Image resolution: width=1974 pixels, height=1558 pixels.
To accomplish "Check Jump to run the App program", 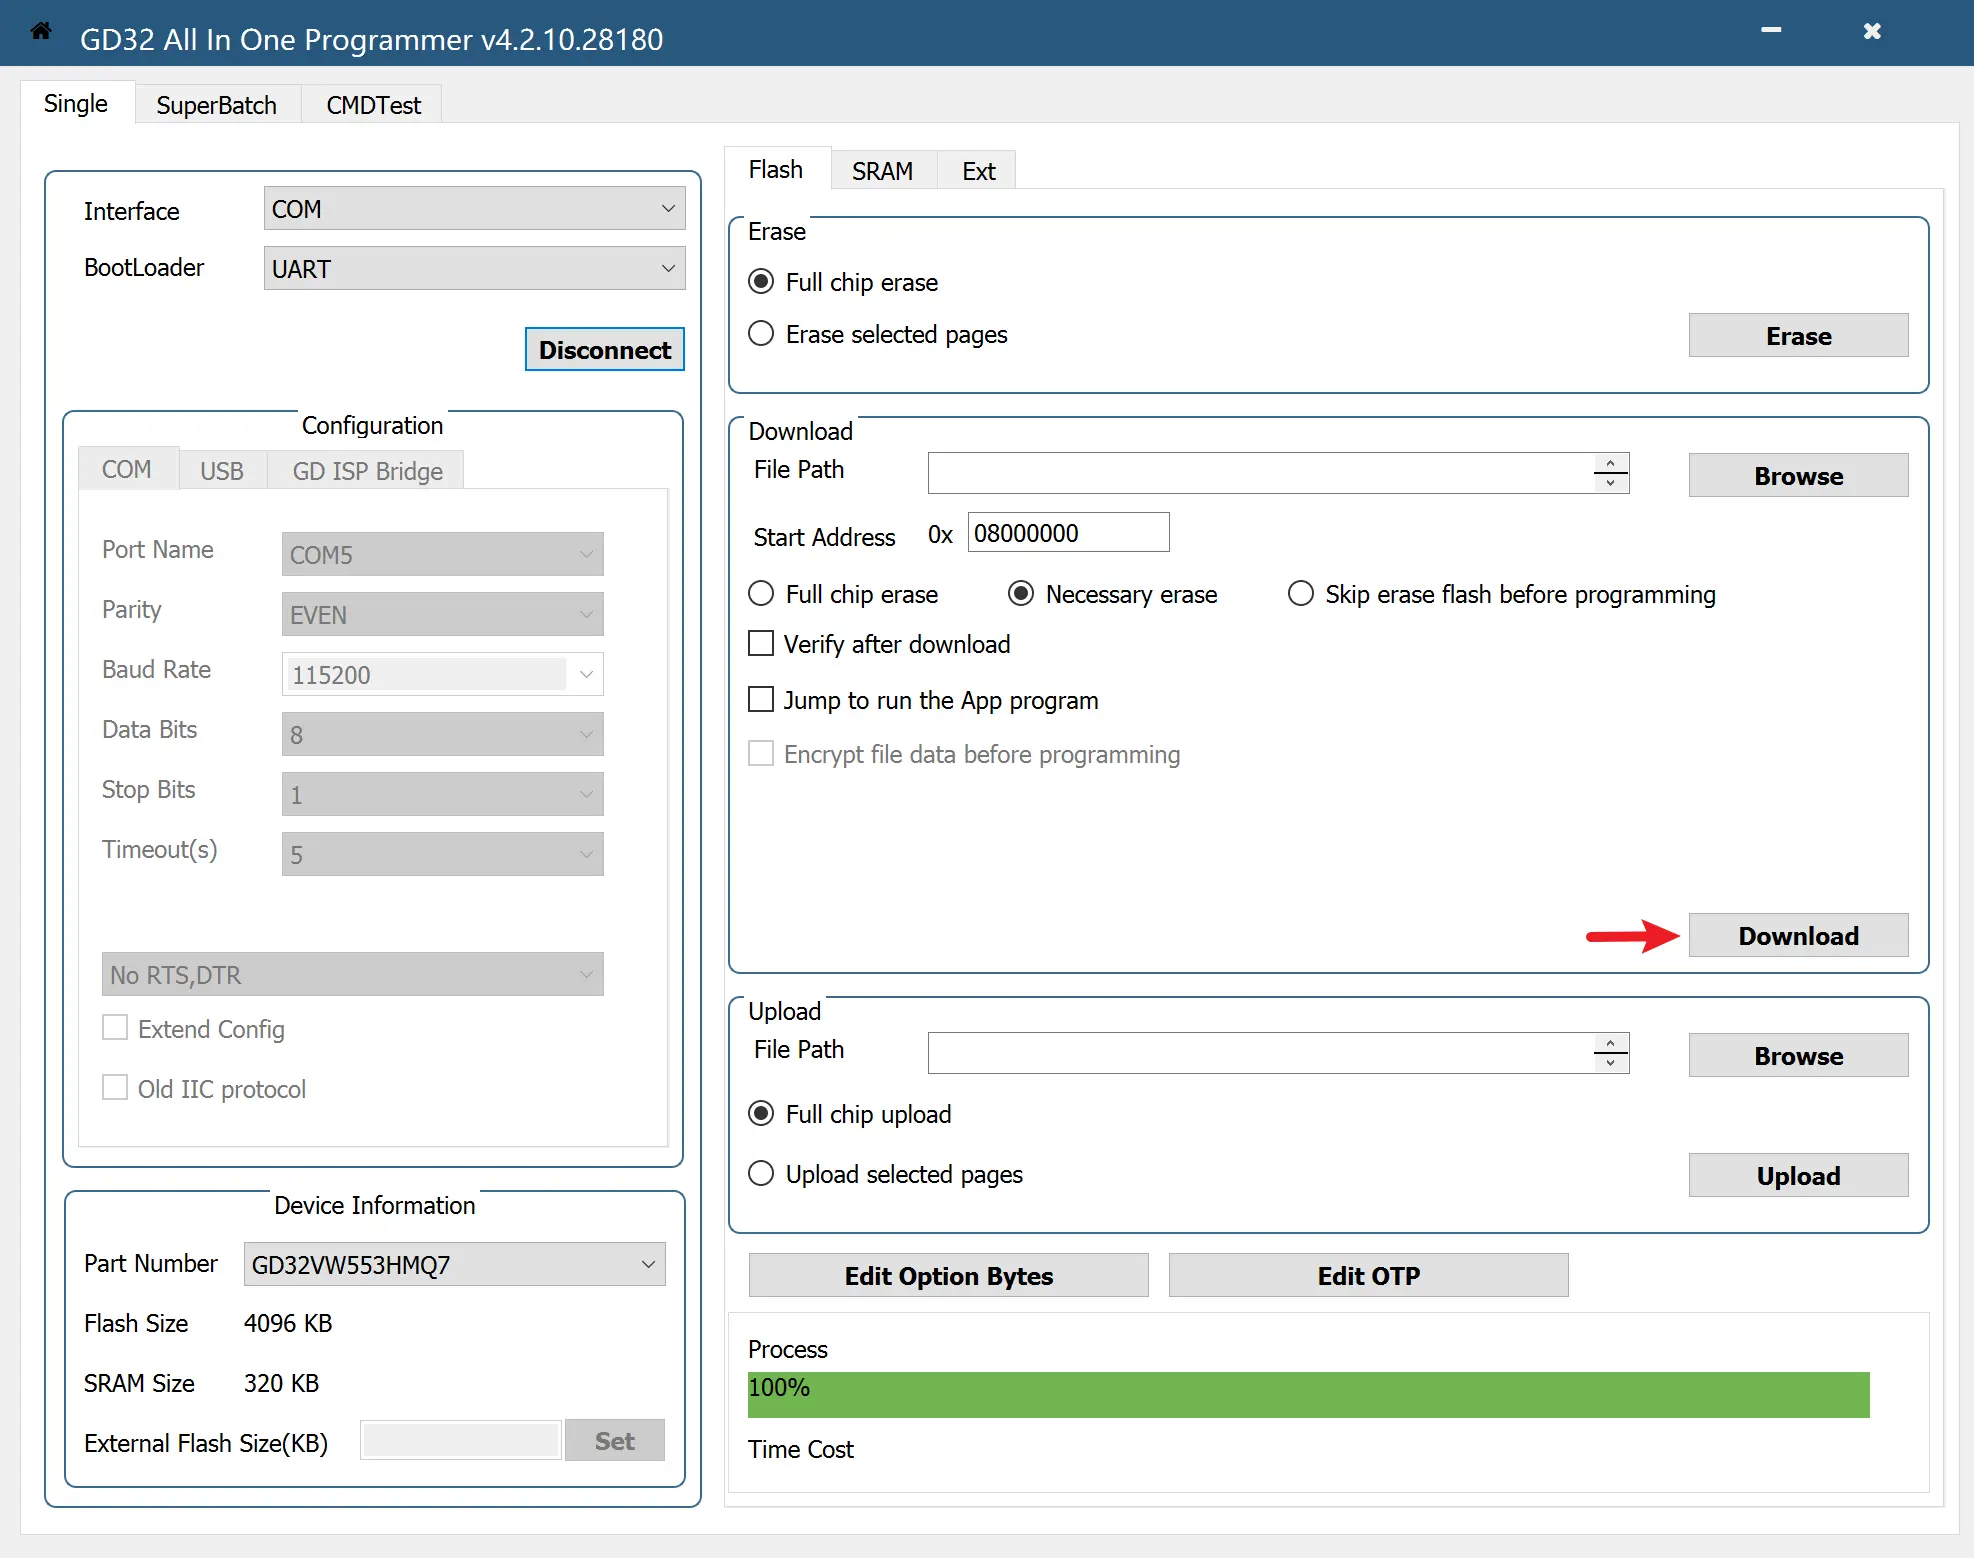I will [x=761, y=699].
